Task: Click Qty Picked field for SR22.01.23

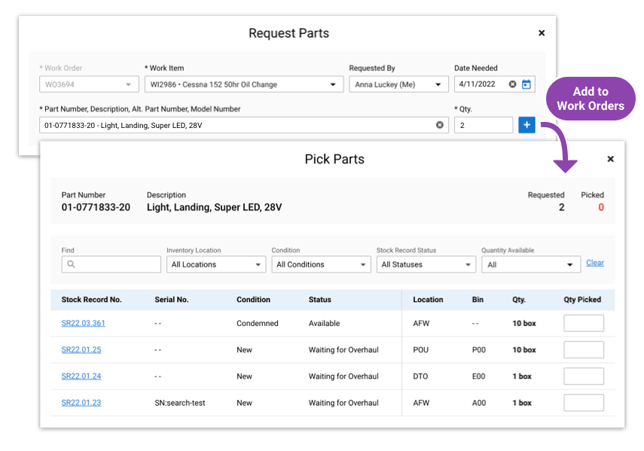Action: pyautogui.click(x=584, y=403)
